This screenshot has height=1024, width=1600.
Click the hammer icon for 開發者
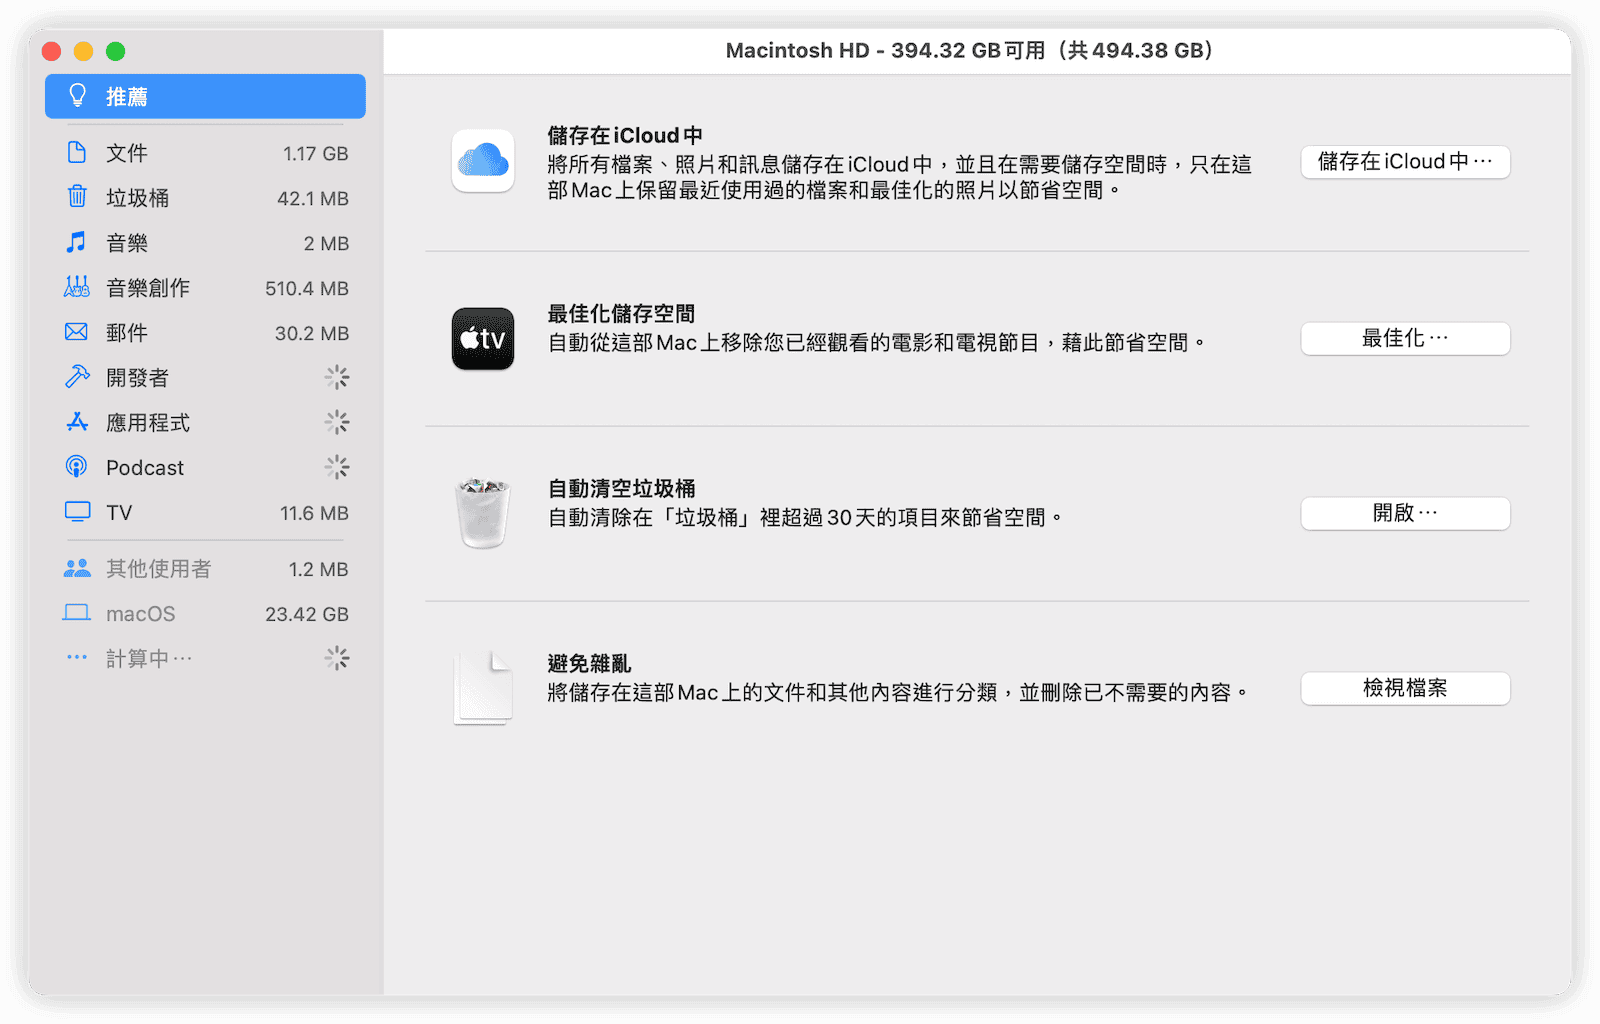[x=77, y=377]
